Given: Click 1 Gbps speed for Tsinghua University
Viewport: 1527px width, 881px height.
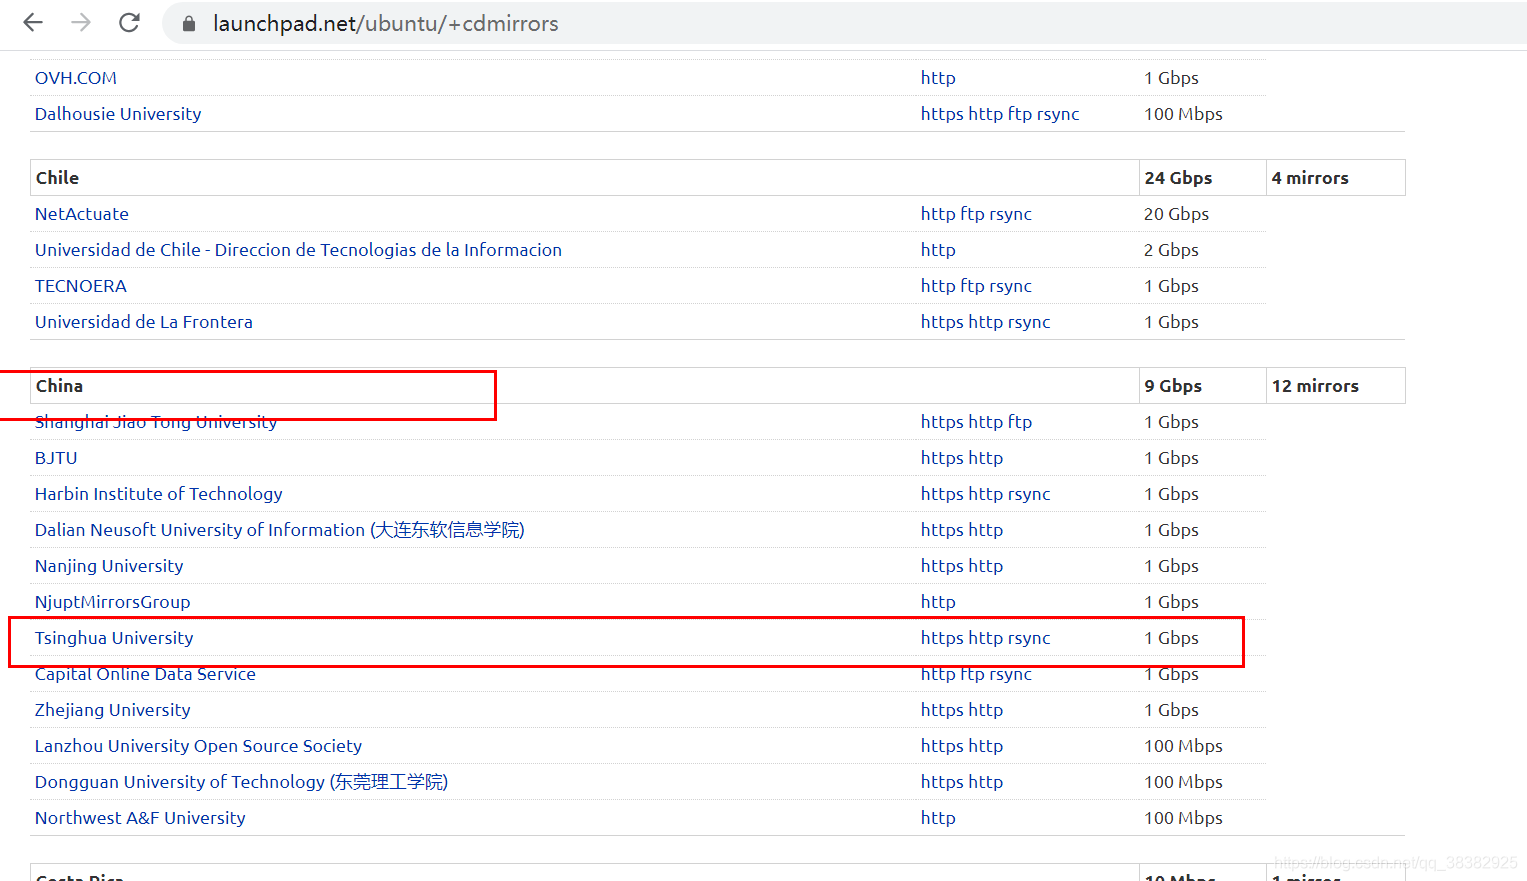Looking at the screenshot, I should [1172, 638].
